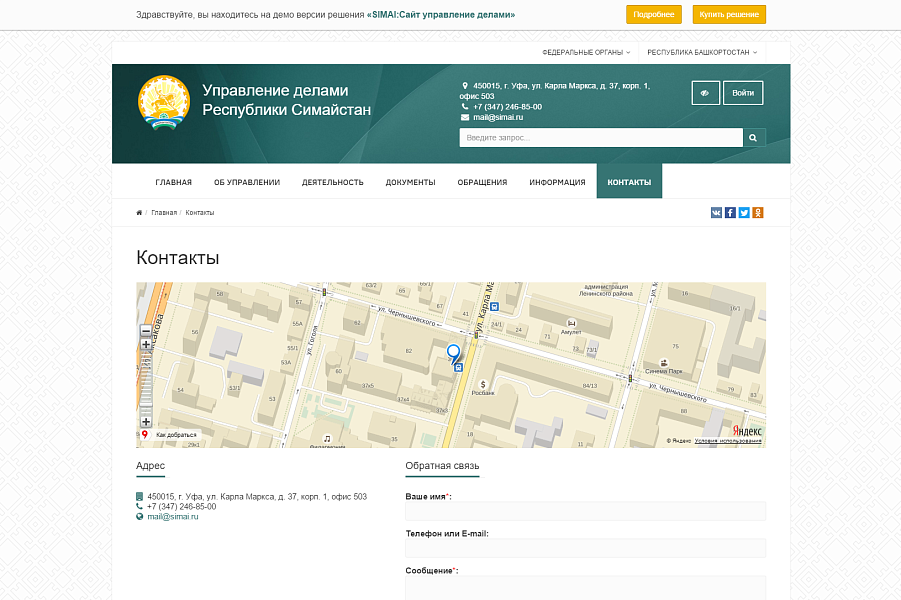Click the search magnifier button
This screenshot has width=901, height=600.
(754, 138)
